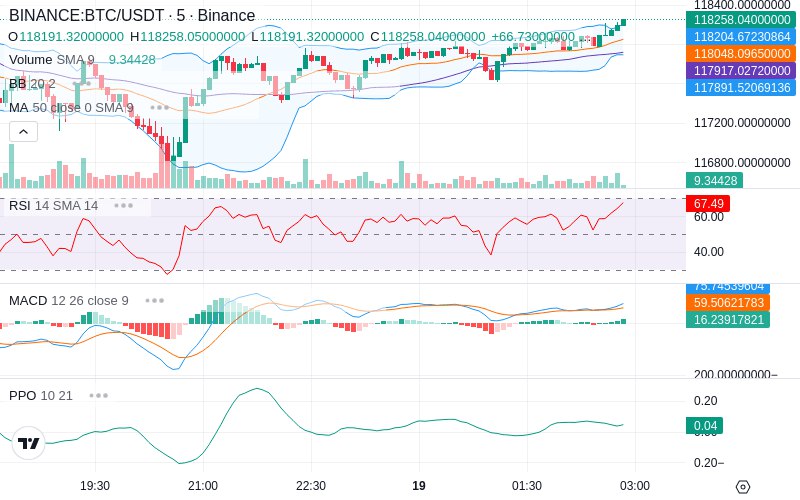Open more options for MA 50 indicator
The height and width of the screenshot is (500, 800).
tap(160, 108)
